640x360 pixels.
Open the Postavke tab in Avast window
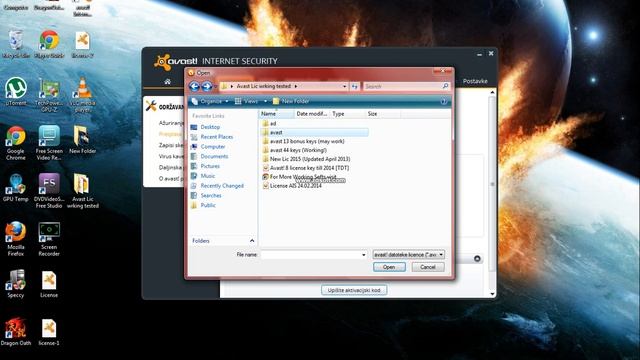click(475, 81)
